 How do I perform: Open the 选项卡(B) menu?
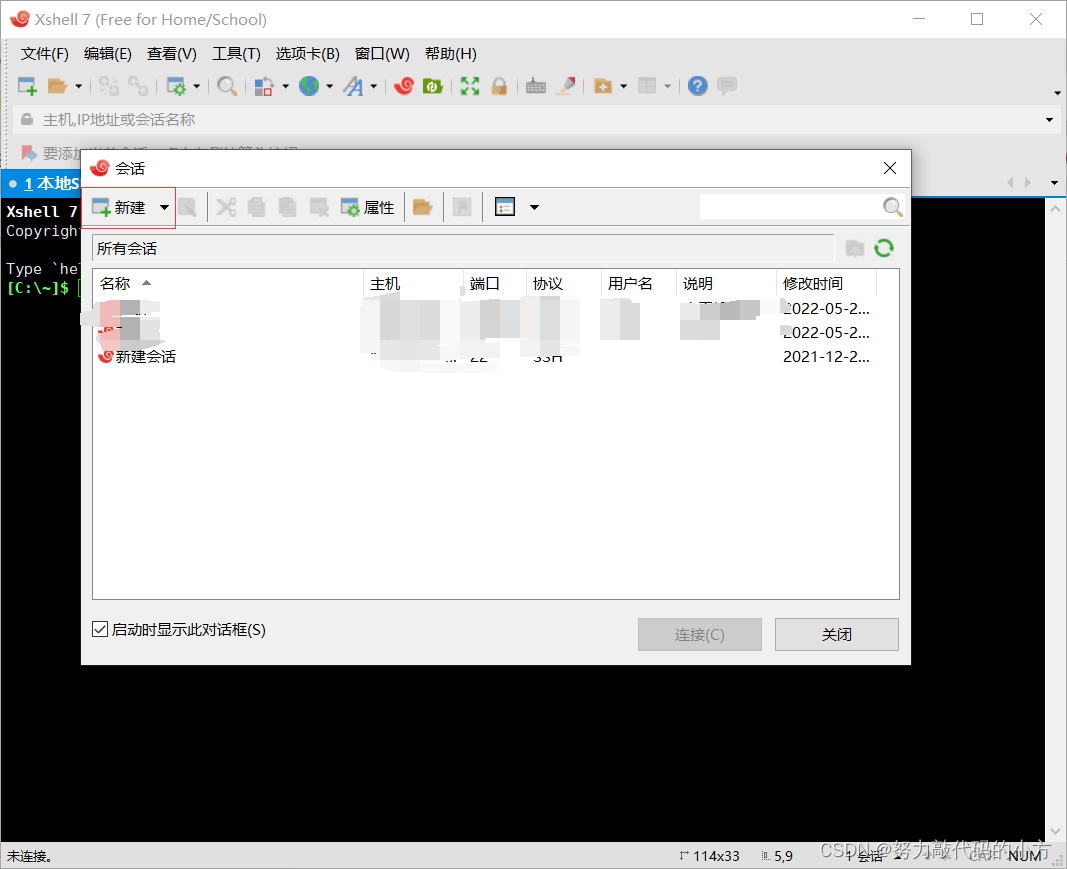pos(308,54)
